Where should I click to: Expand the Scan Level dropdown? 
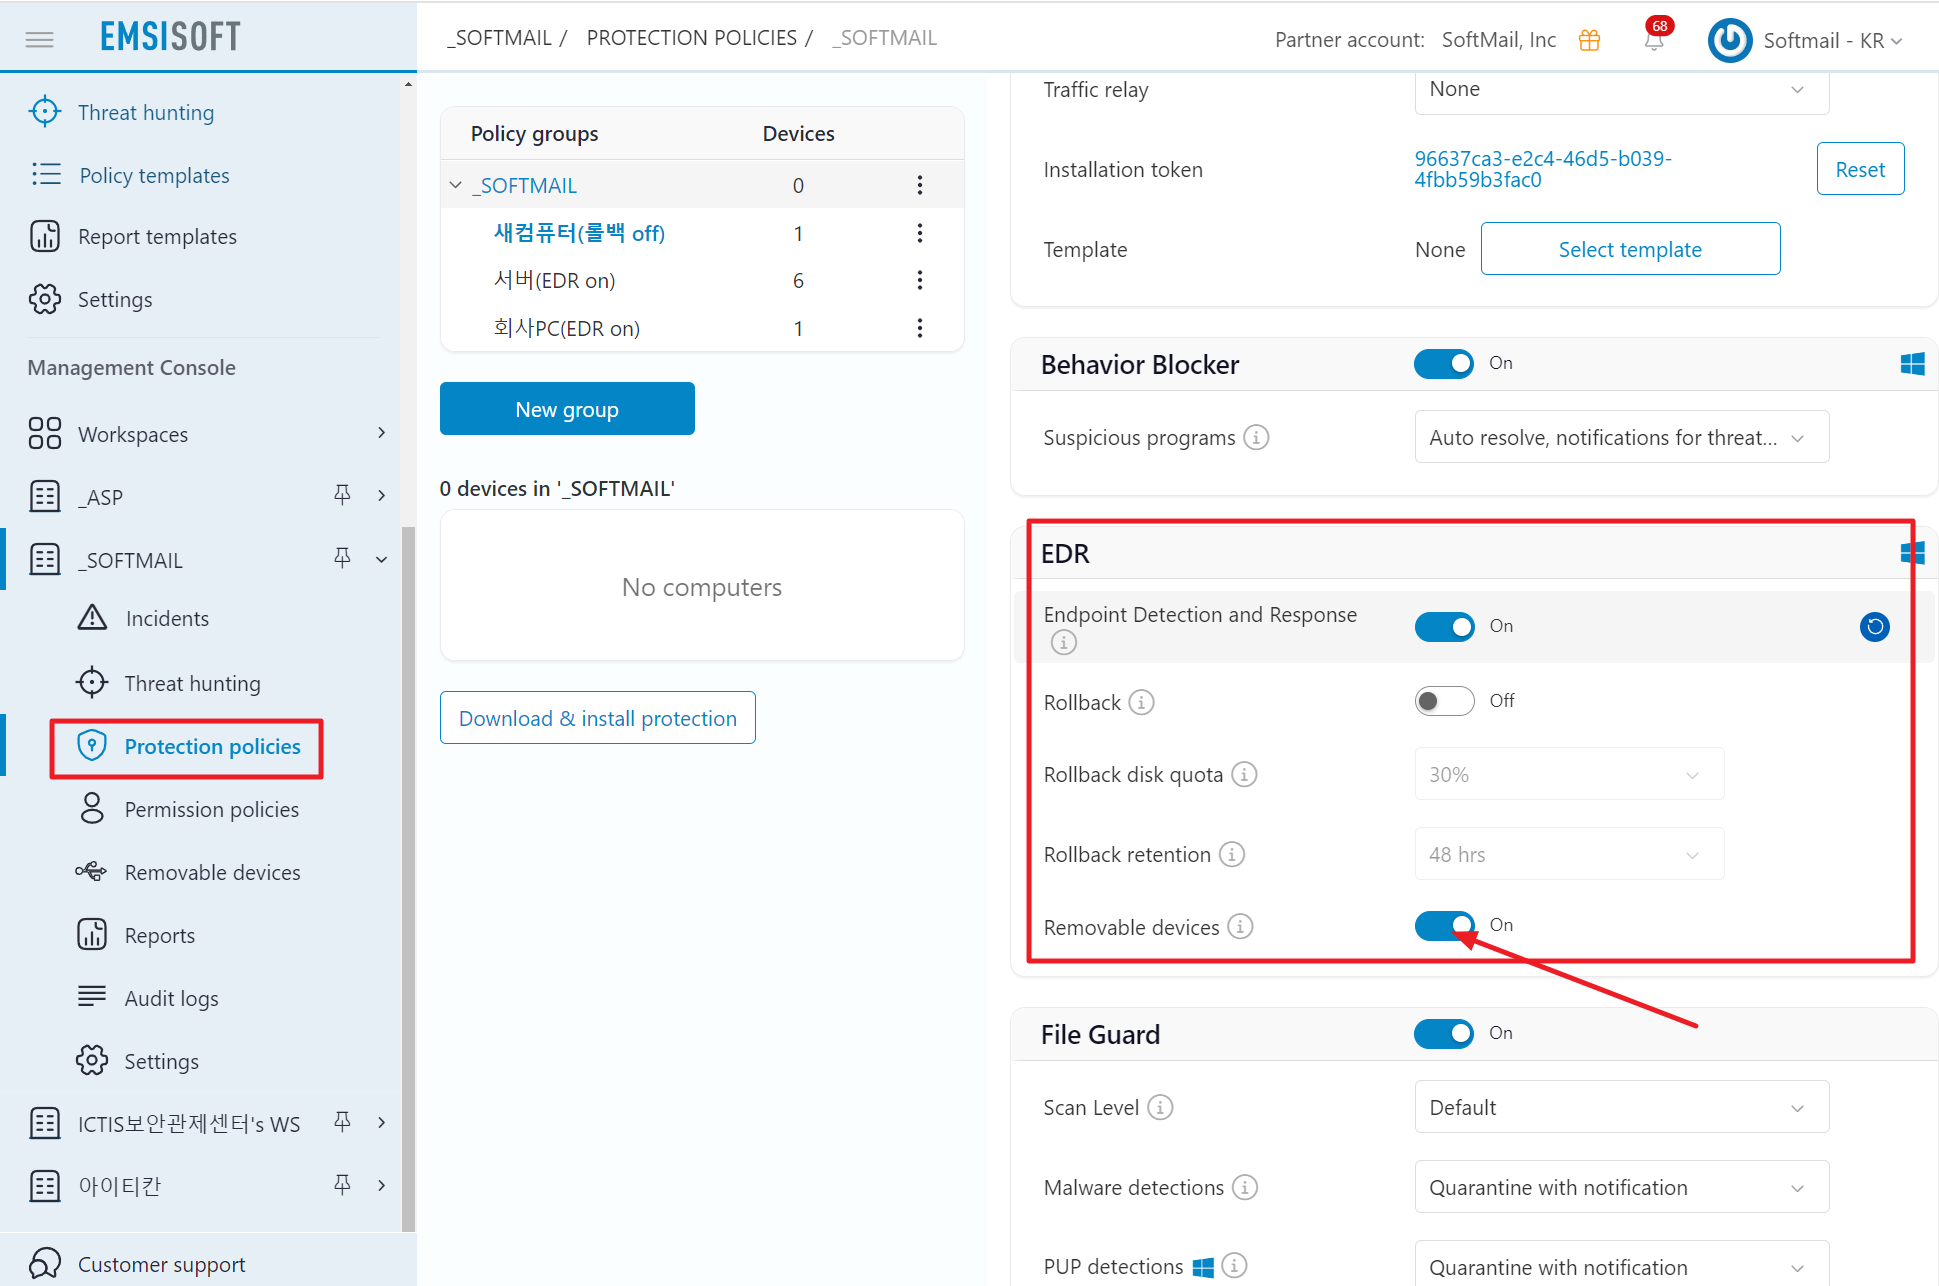[x=1621, y=1107]
